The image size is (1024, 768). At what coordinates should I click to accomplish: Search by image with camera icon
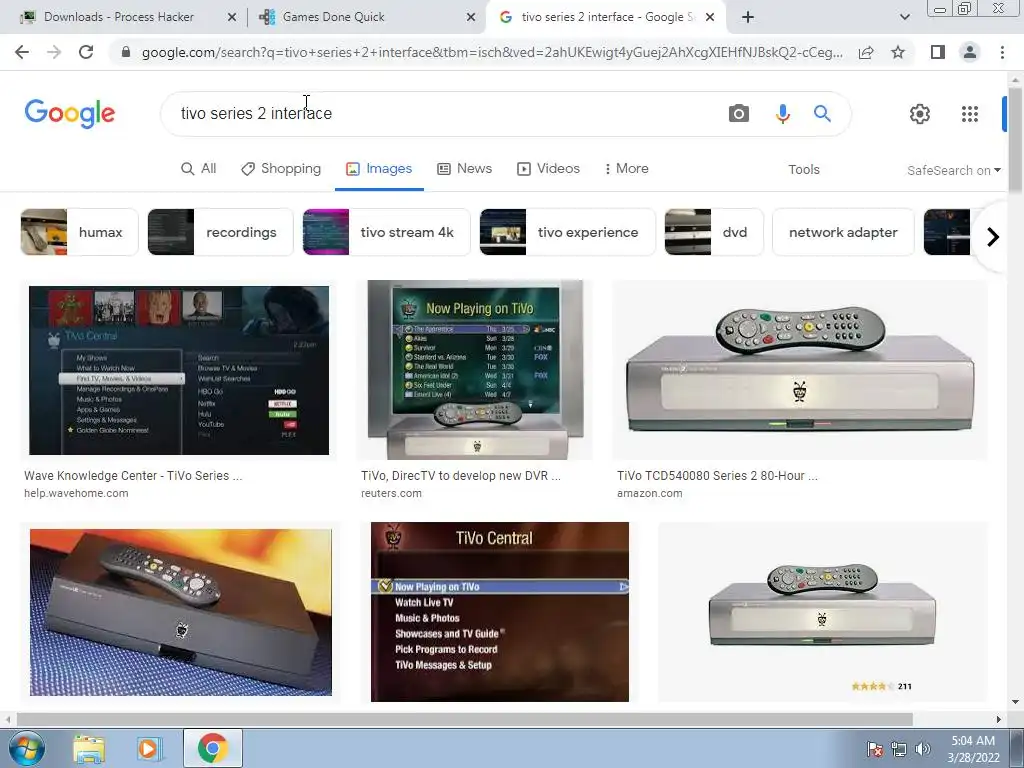coord(739,114)
